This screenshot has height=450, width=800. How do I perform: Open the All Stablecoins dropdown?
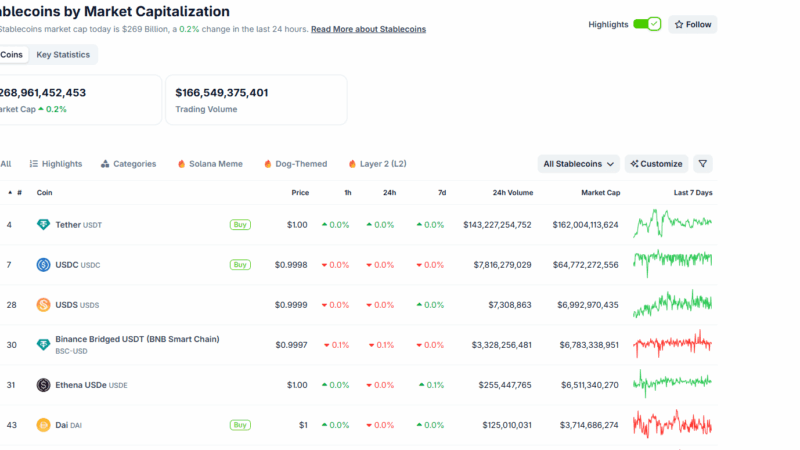click(x=579, y=164)
